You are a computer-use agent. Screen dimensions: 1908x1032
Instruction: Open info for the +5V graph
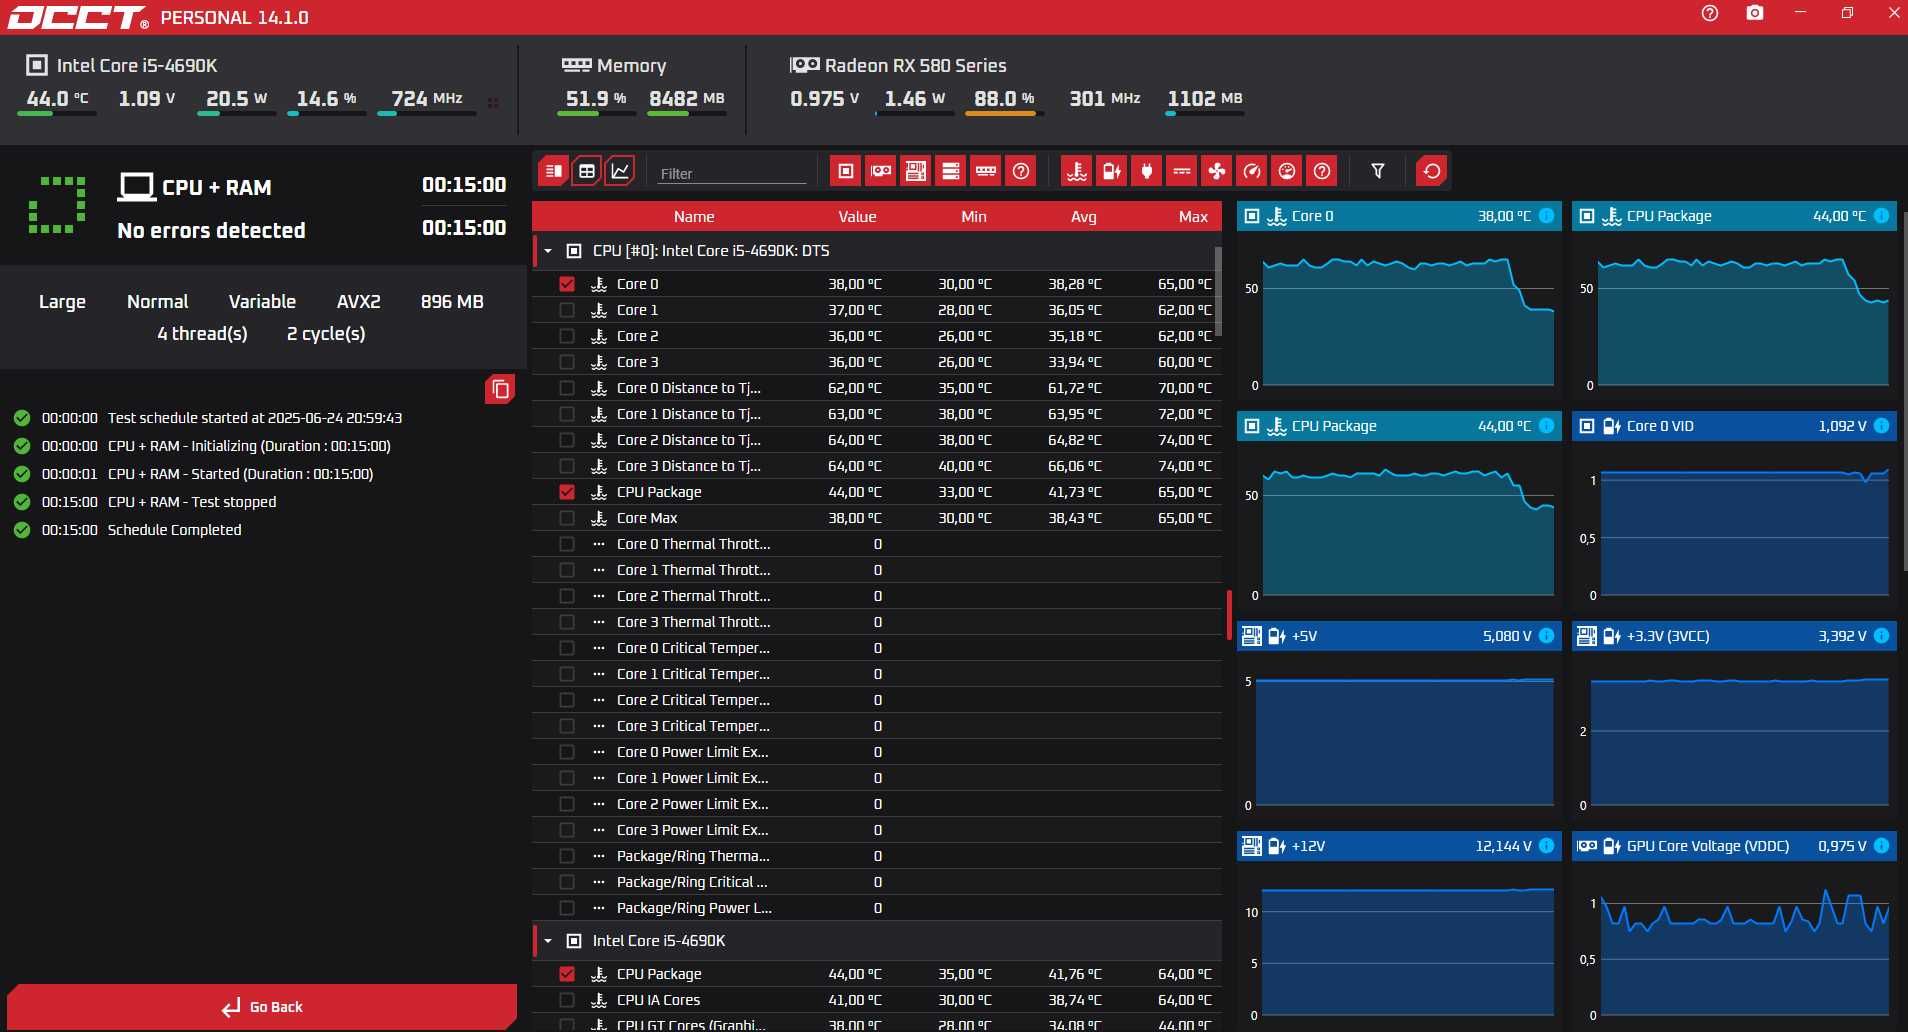(1547, 636)
